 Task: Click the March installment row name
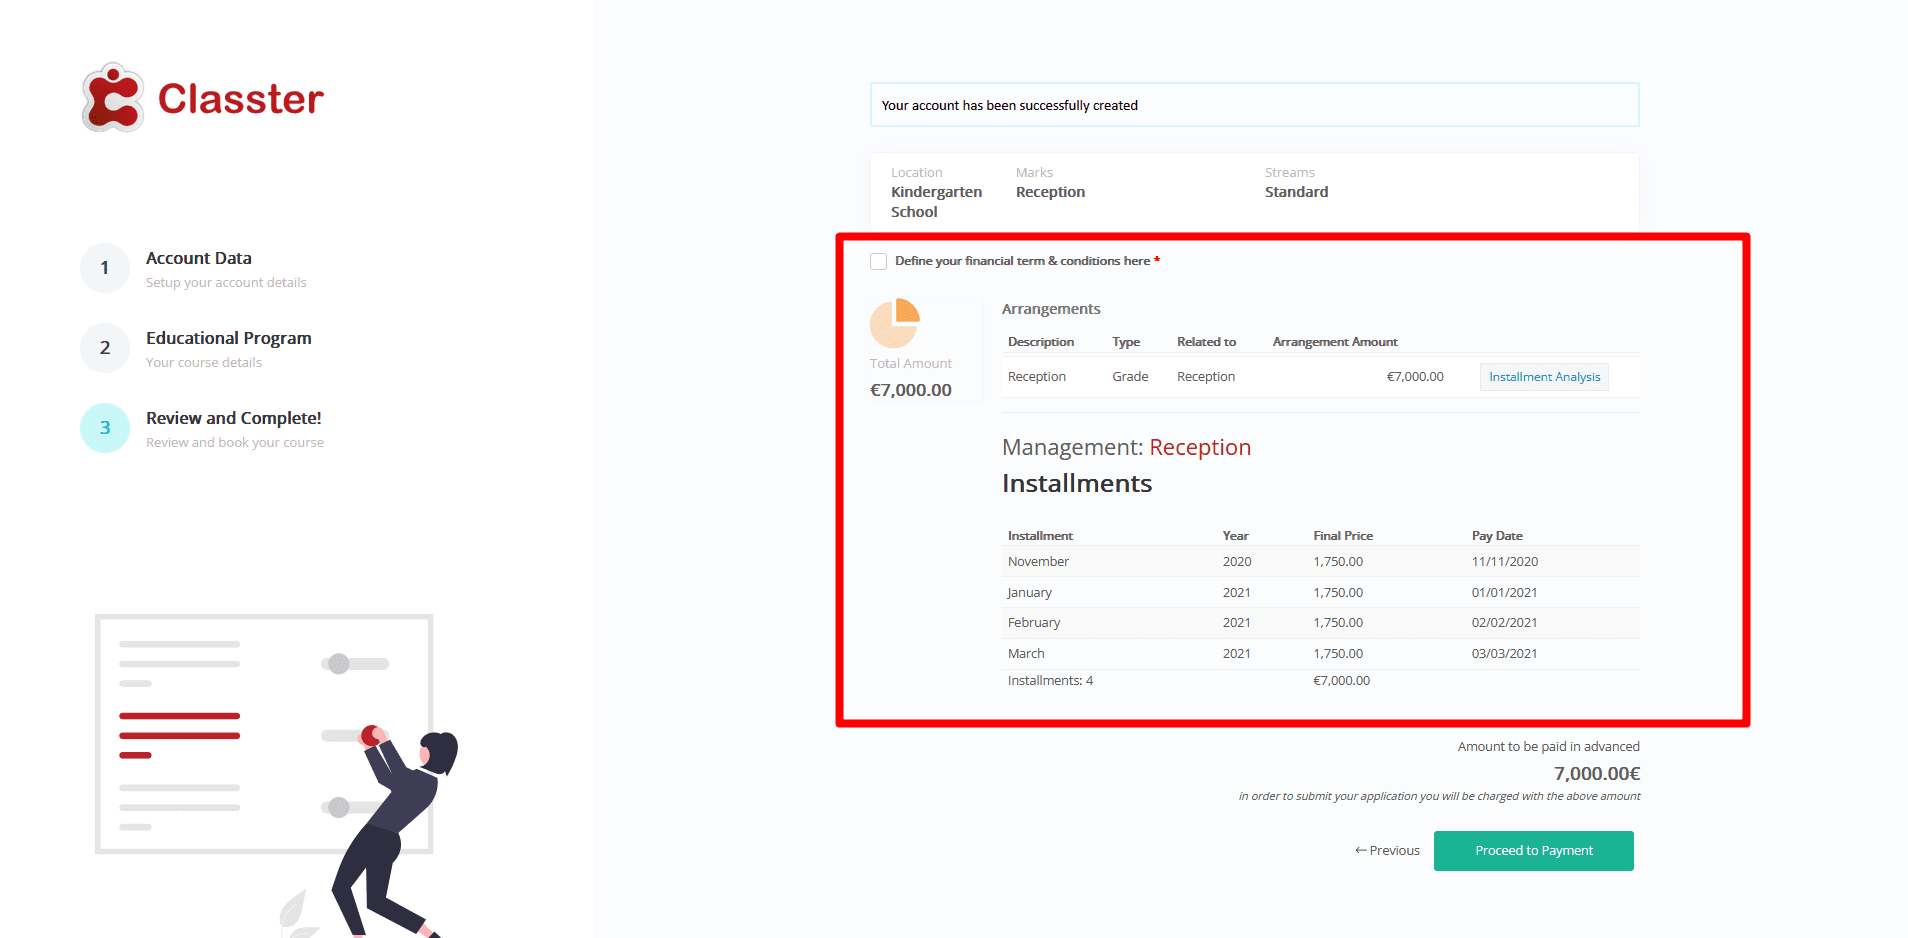click(1026, 654)
